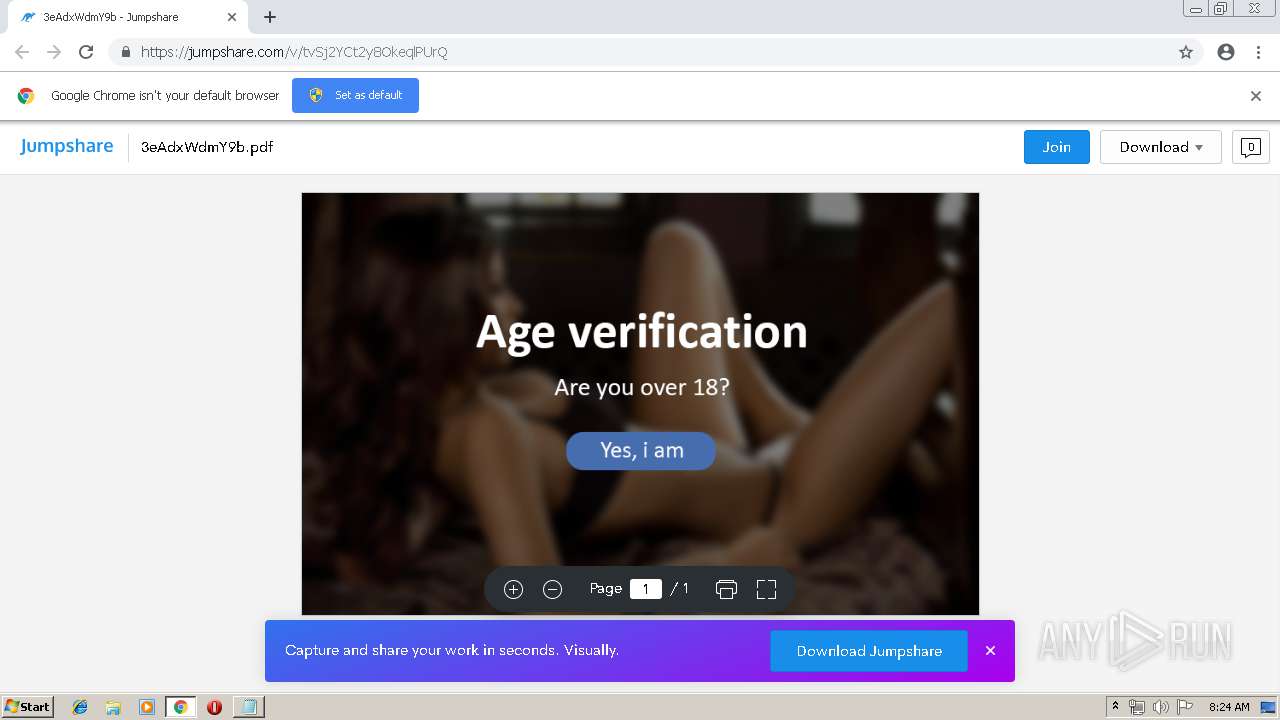Close the Jumpshare promo banner
Screen dimensions: 1280x720
[990, 650]
